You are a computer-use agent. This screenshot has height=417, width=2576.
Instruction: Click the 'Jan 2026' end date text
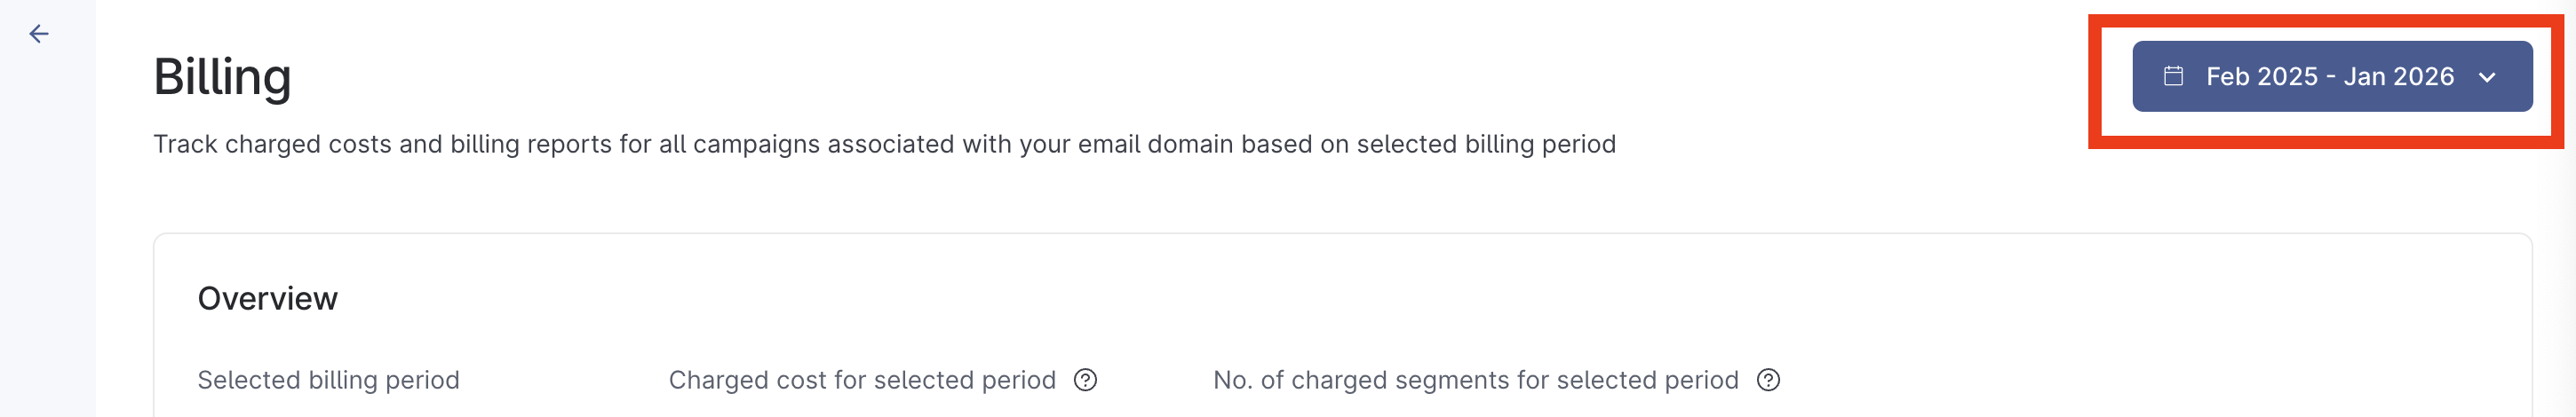point(2398,76)
